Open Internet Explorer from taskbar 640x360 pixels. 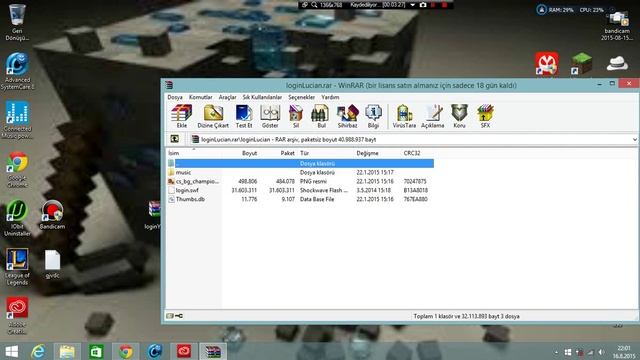pos(38,351)
